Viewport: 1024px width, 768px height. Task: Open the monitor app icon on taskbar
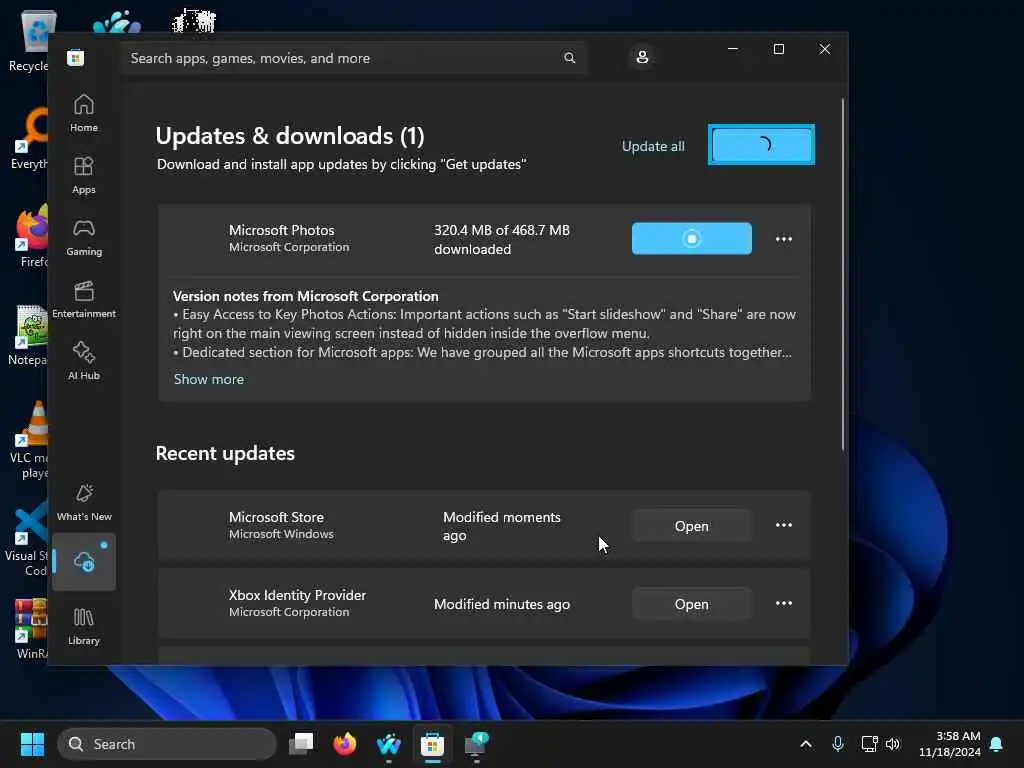click(476, 744)
